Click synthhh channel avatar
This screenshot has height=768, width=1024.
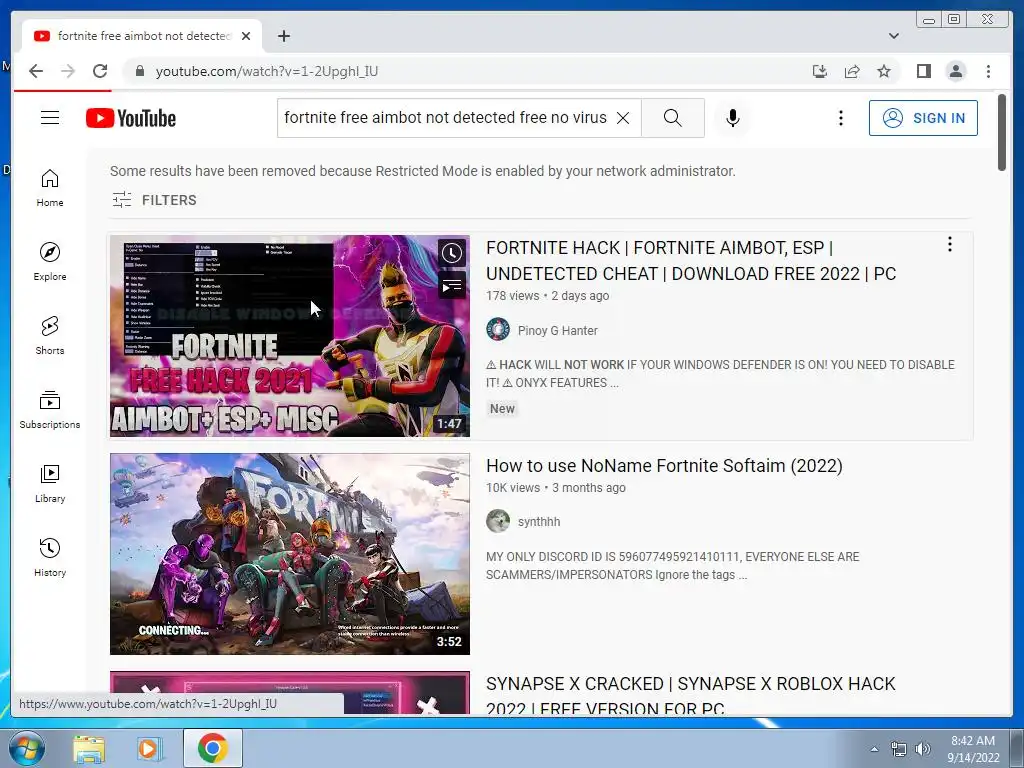point(498,521)
